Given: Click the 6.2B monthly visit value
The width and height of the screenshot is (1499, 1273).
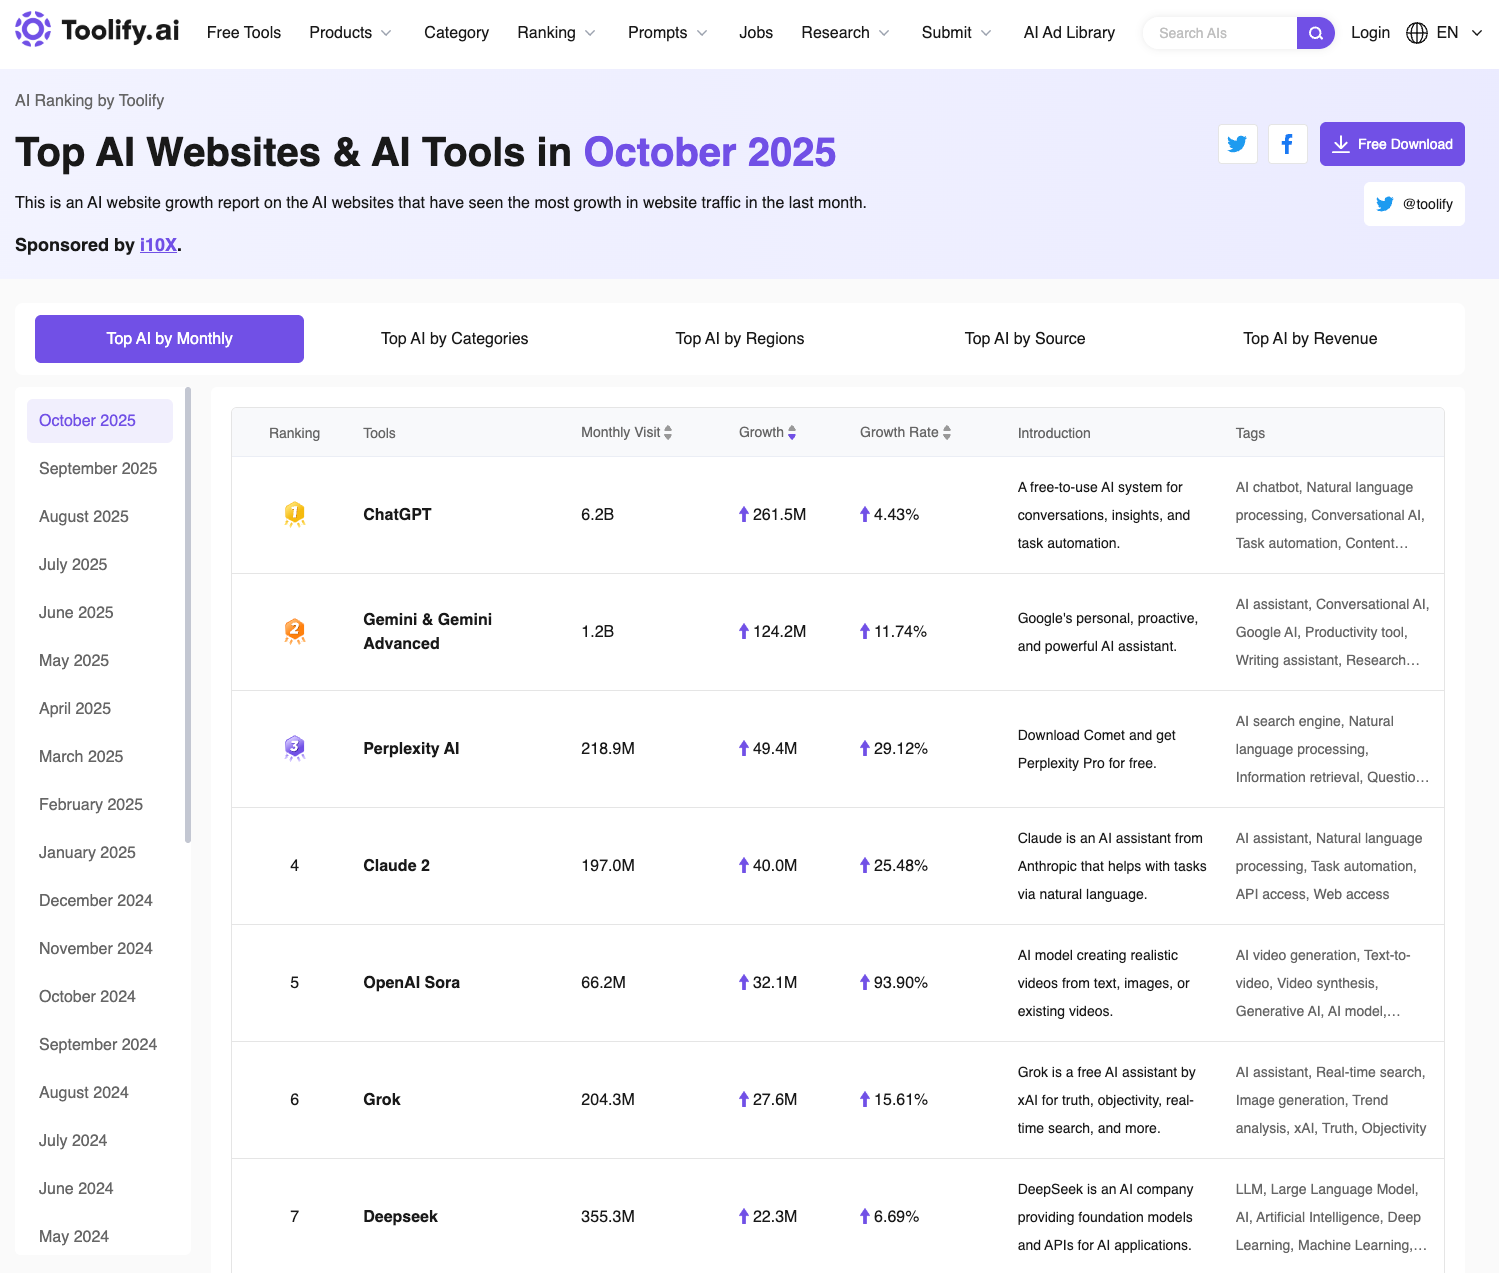Looking at the screenshot, I should (x=597, y=514).
